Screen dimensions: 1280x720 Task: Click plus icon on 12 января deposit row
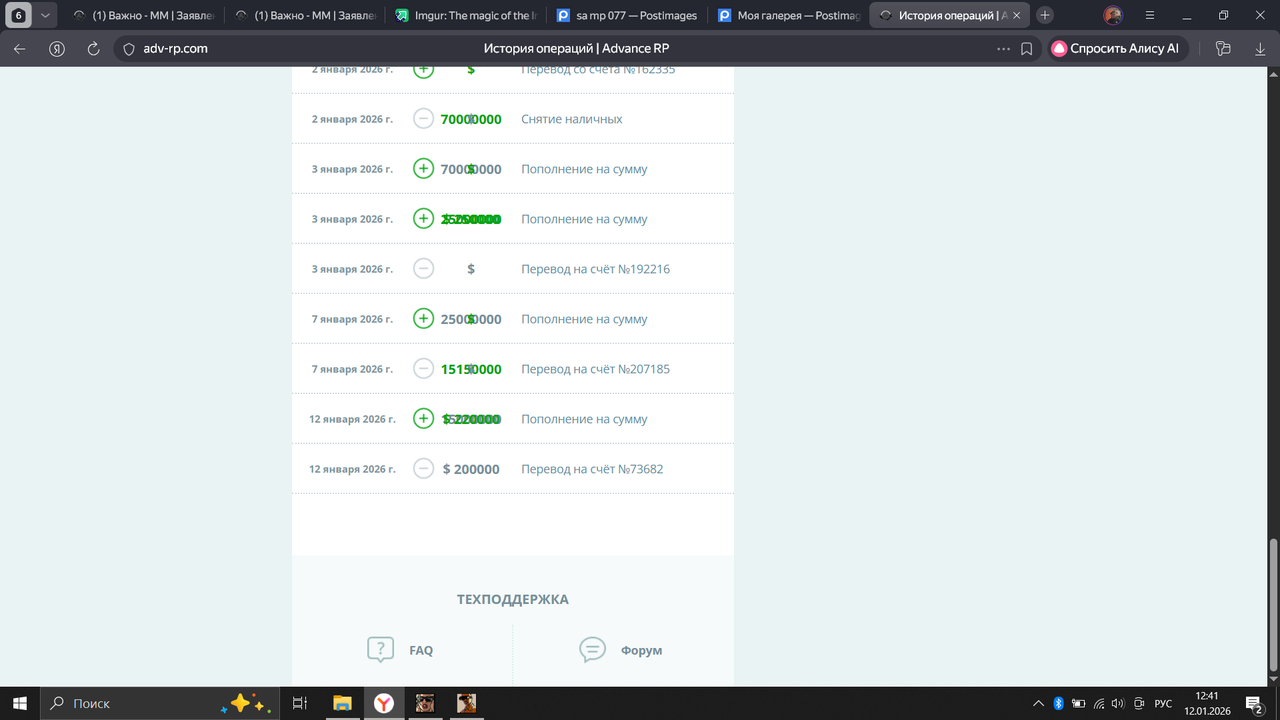click(423, 419)
